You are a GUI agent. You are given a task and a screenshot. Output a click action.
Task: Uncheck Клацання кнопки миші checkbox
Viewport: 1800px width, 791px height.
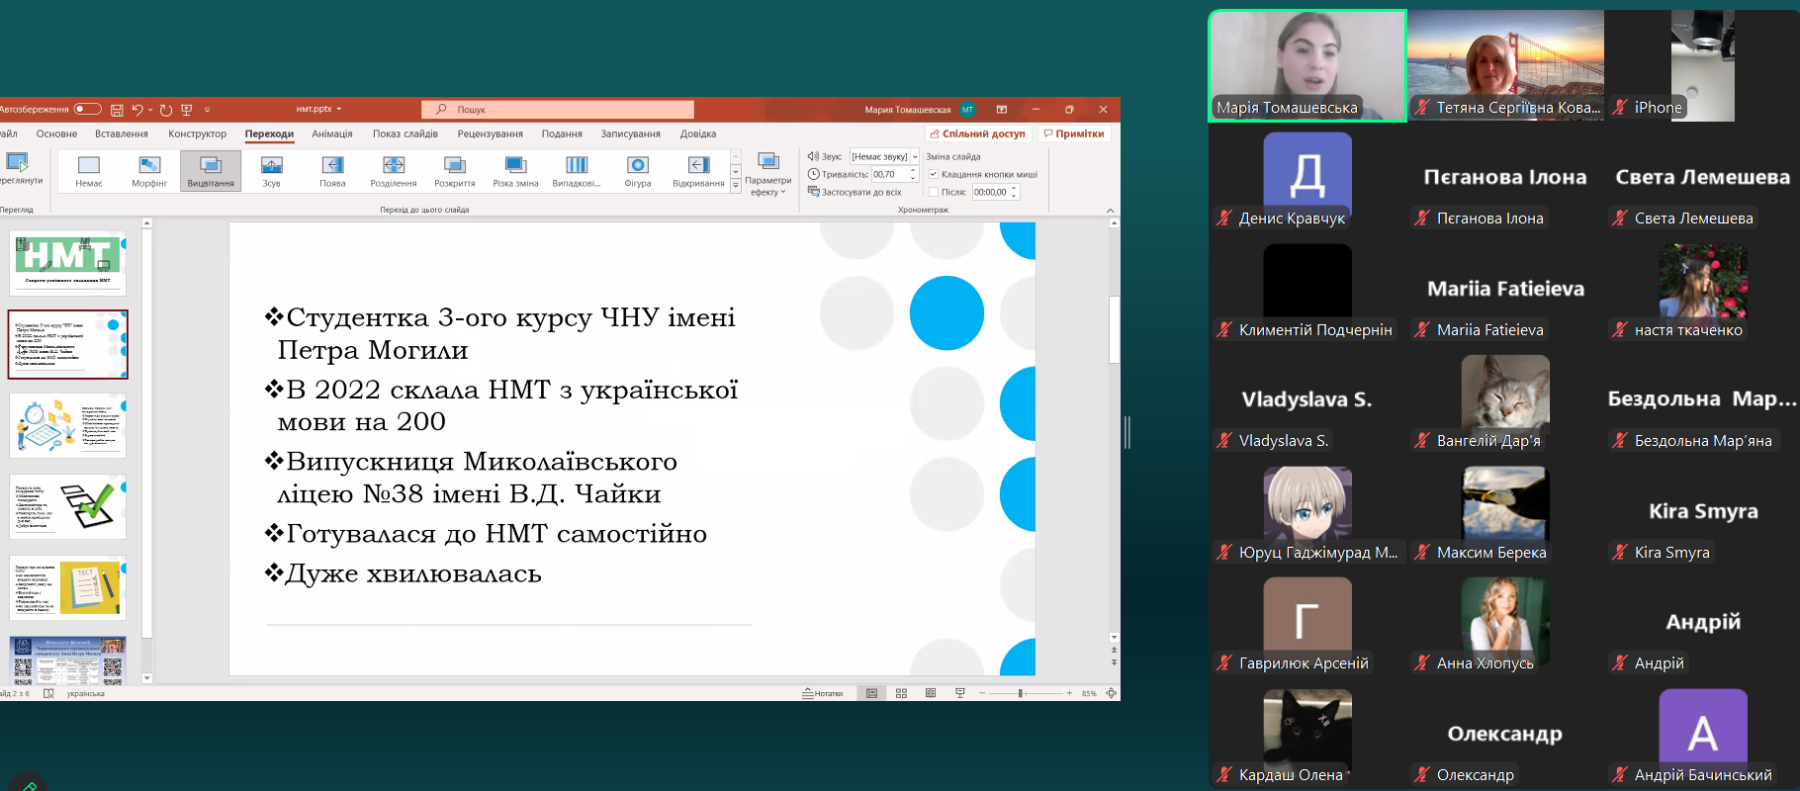tap(933, 174)
